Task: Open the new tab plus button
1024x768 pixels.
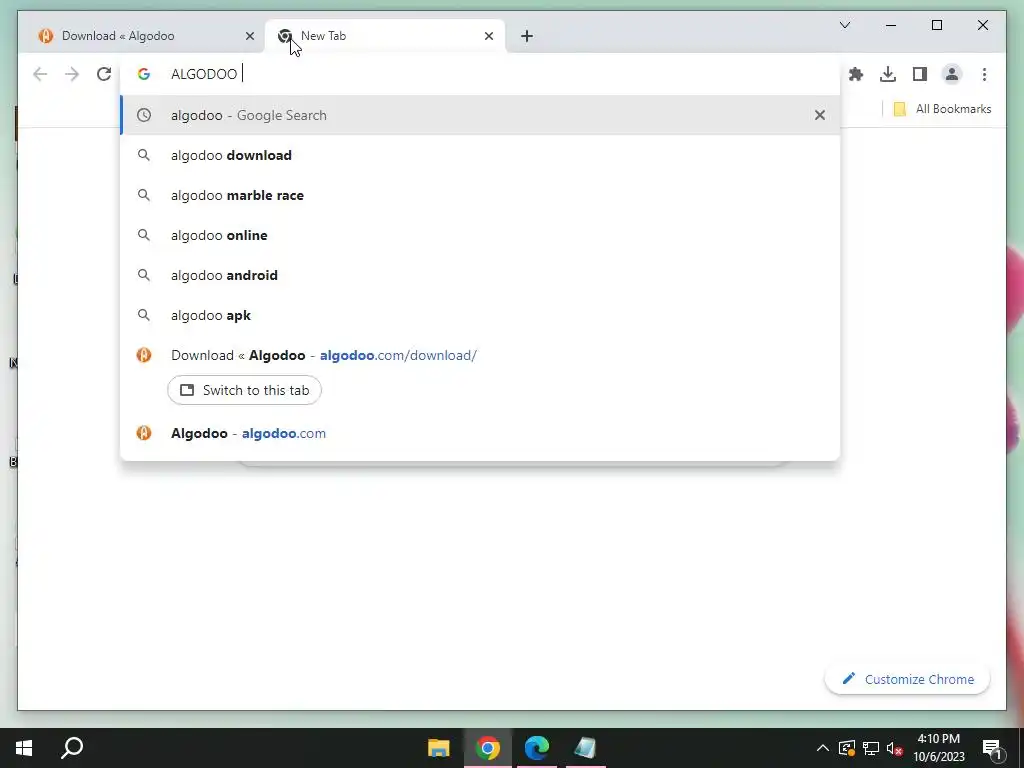Action: (x=527, y=36)
